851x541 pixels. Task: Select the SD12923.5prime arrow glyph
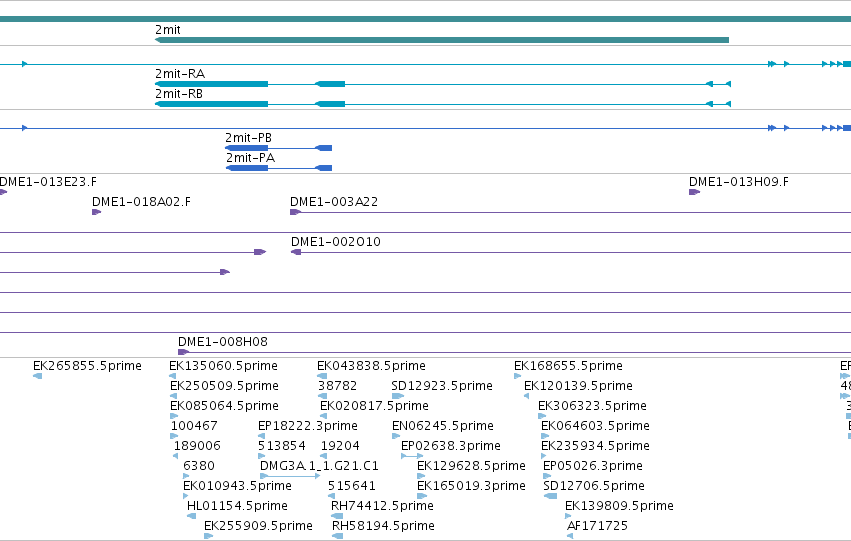397,396
